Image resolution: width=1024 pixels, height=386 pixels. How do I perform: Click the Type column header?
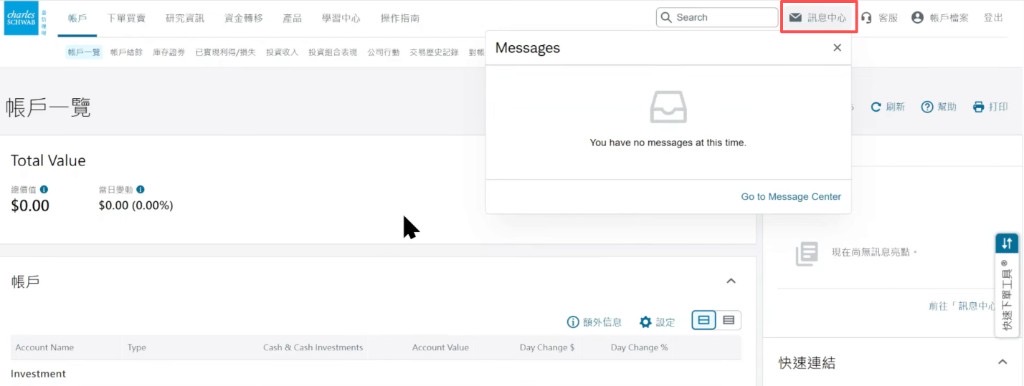coord(136,347)
